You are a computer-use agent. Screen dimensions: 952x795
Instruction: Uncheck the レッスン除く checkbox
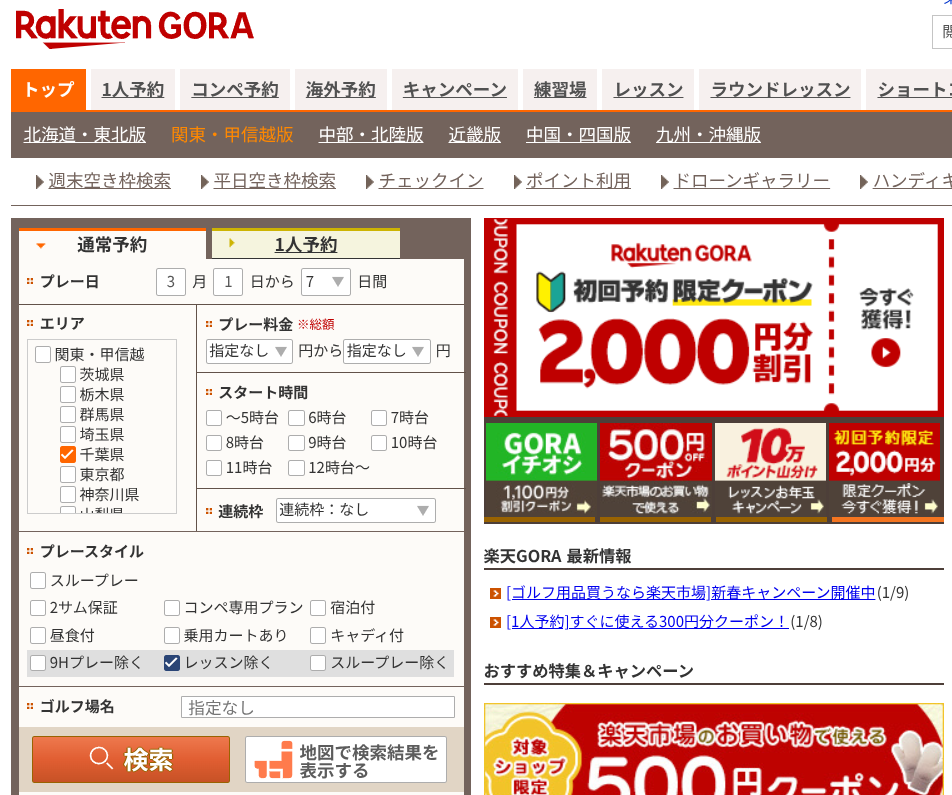(172, 662)
